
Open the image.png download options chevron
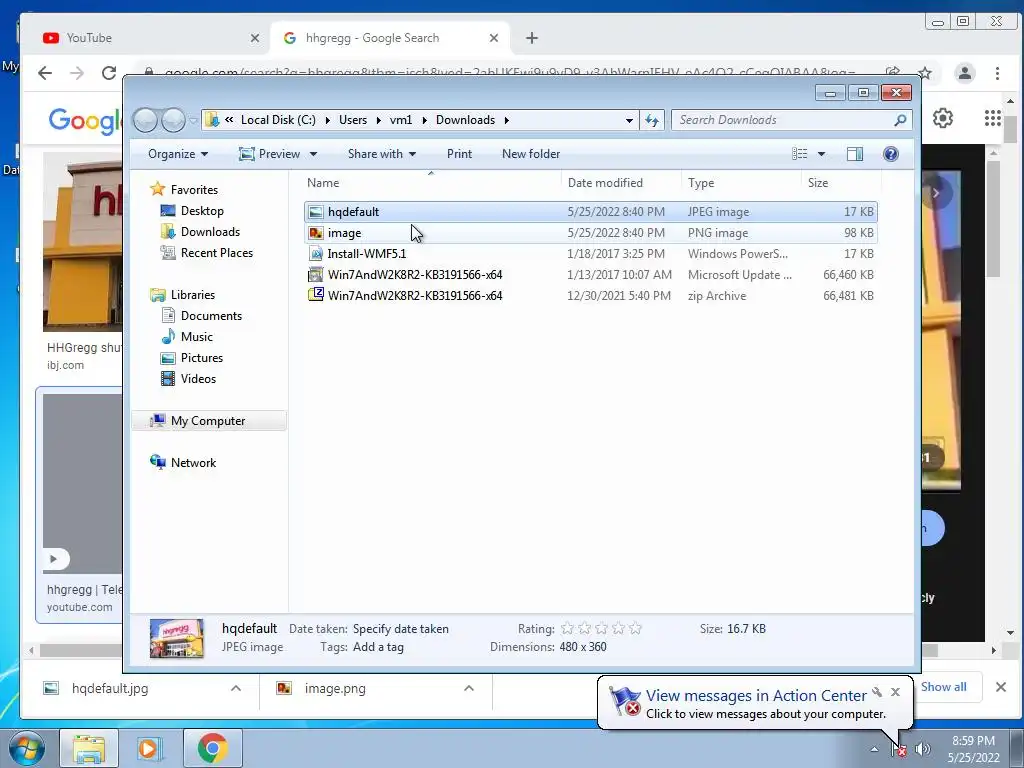pyautogui.click(x=468, y=688)
